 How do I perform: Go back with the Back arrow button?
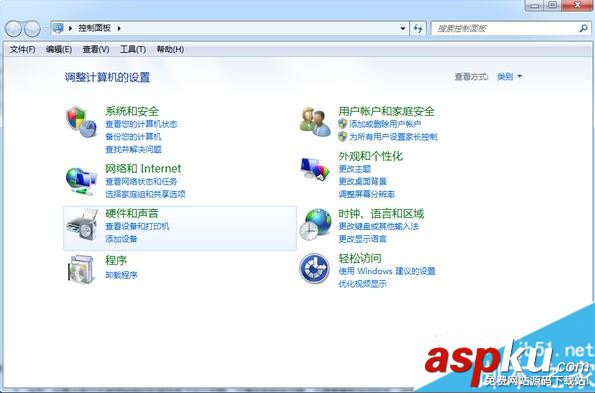point(14,28)
